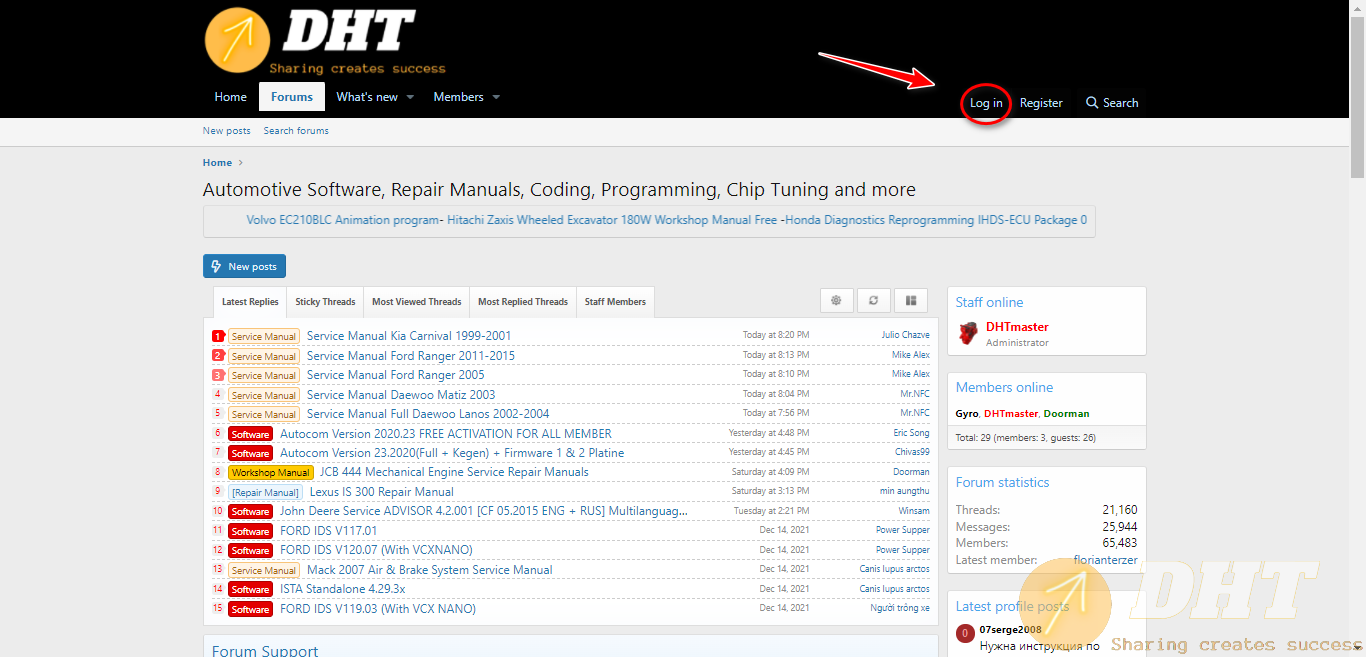
Task: Expand the What's new dropdown arrow
Action: (410, 98)
